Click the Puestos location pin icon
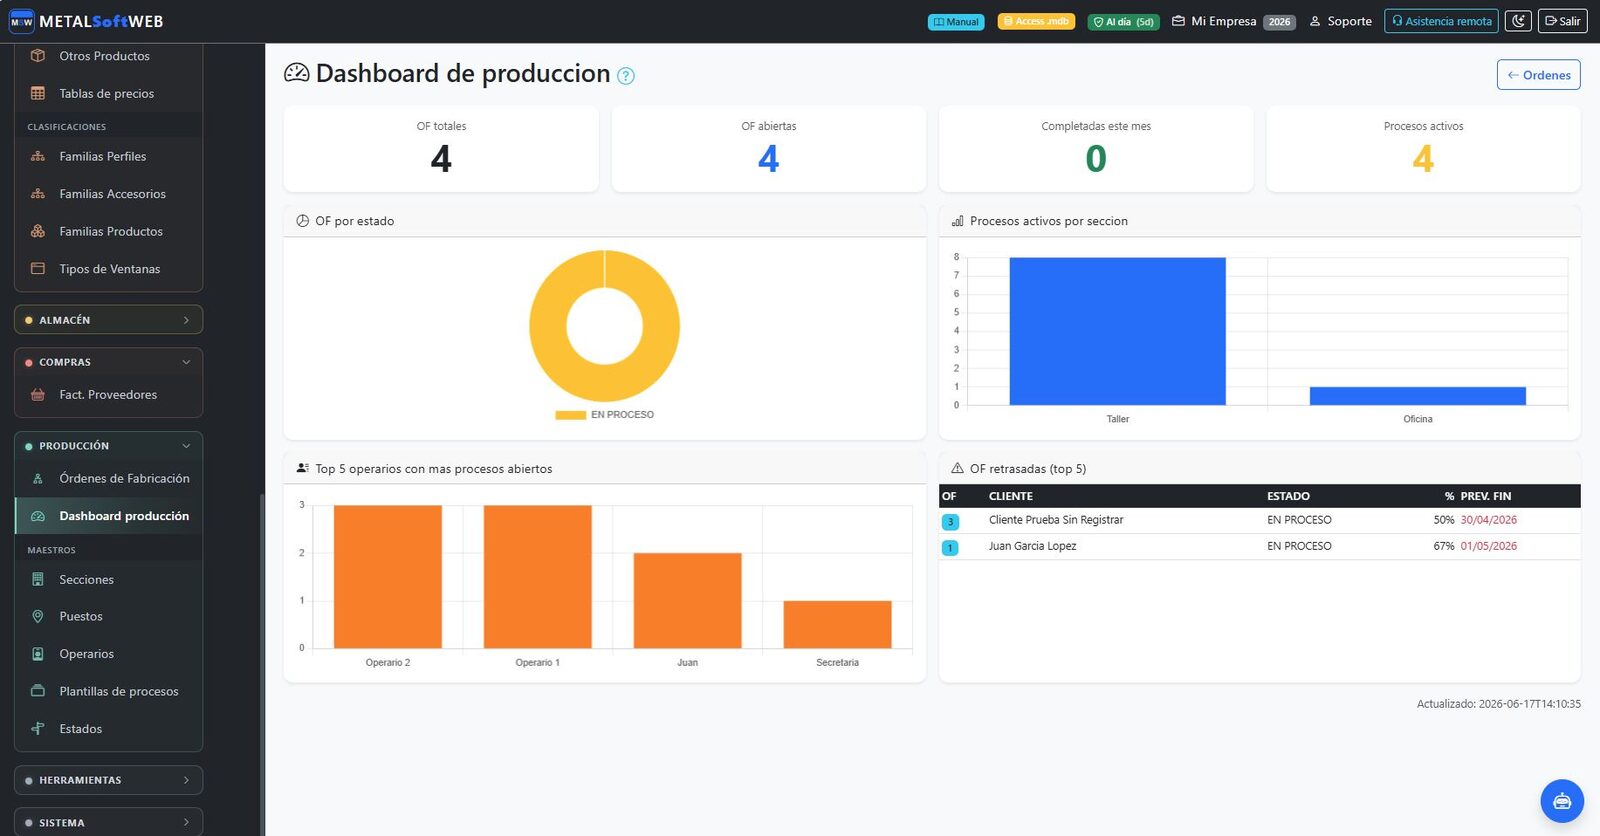This screenshot has height=836, width=1600. (x=38, y=617)
